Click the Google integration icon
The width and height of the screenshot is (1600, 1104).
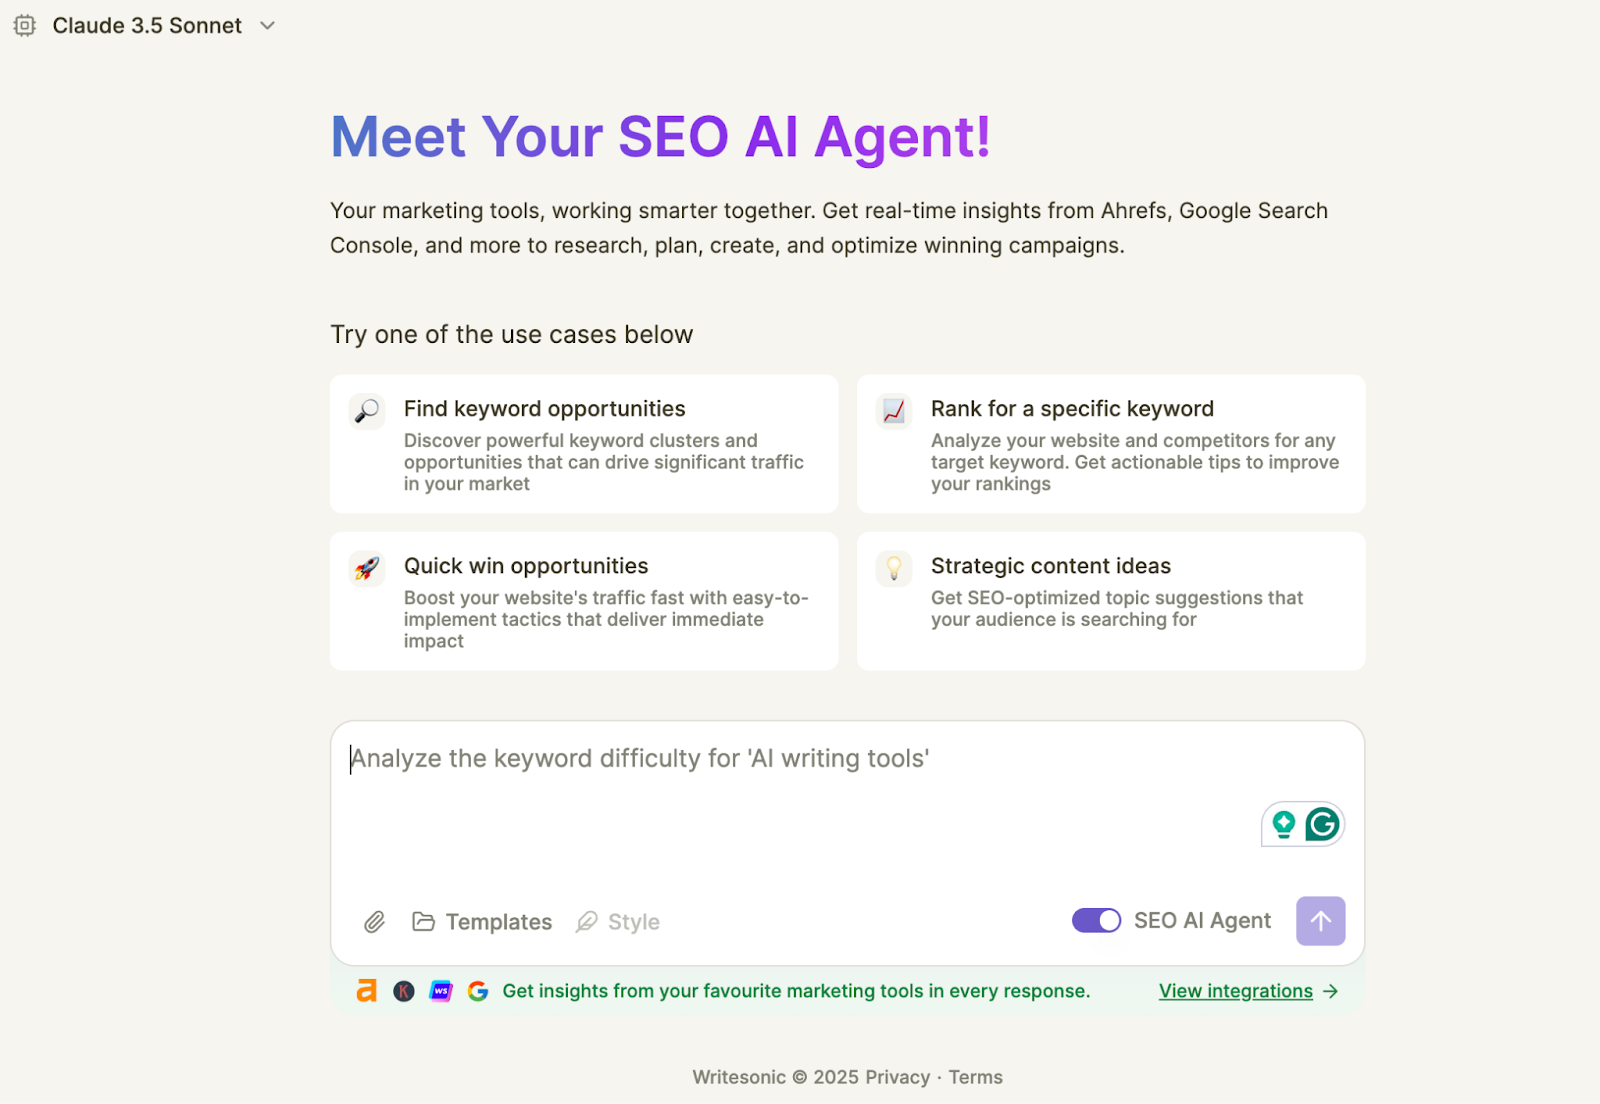tap(479, 990)
